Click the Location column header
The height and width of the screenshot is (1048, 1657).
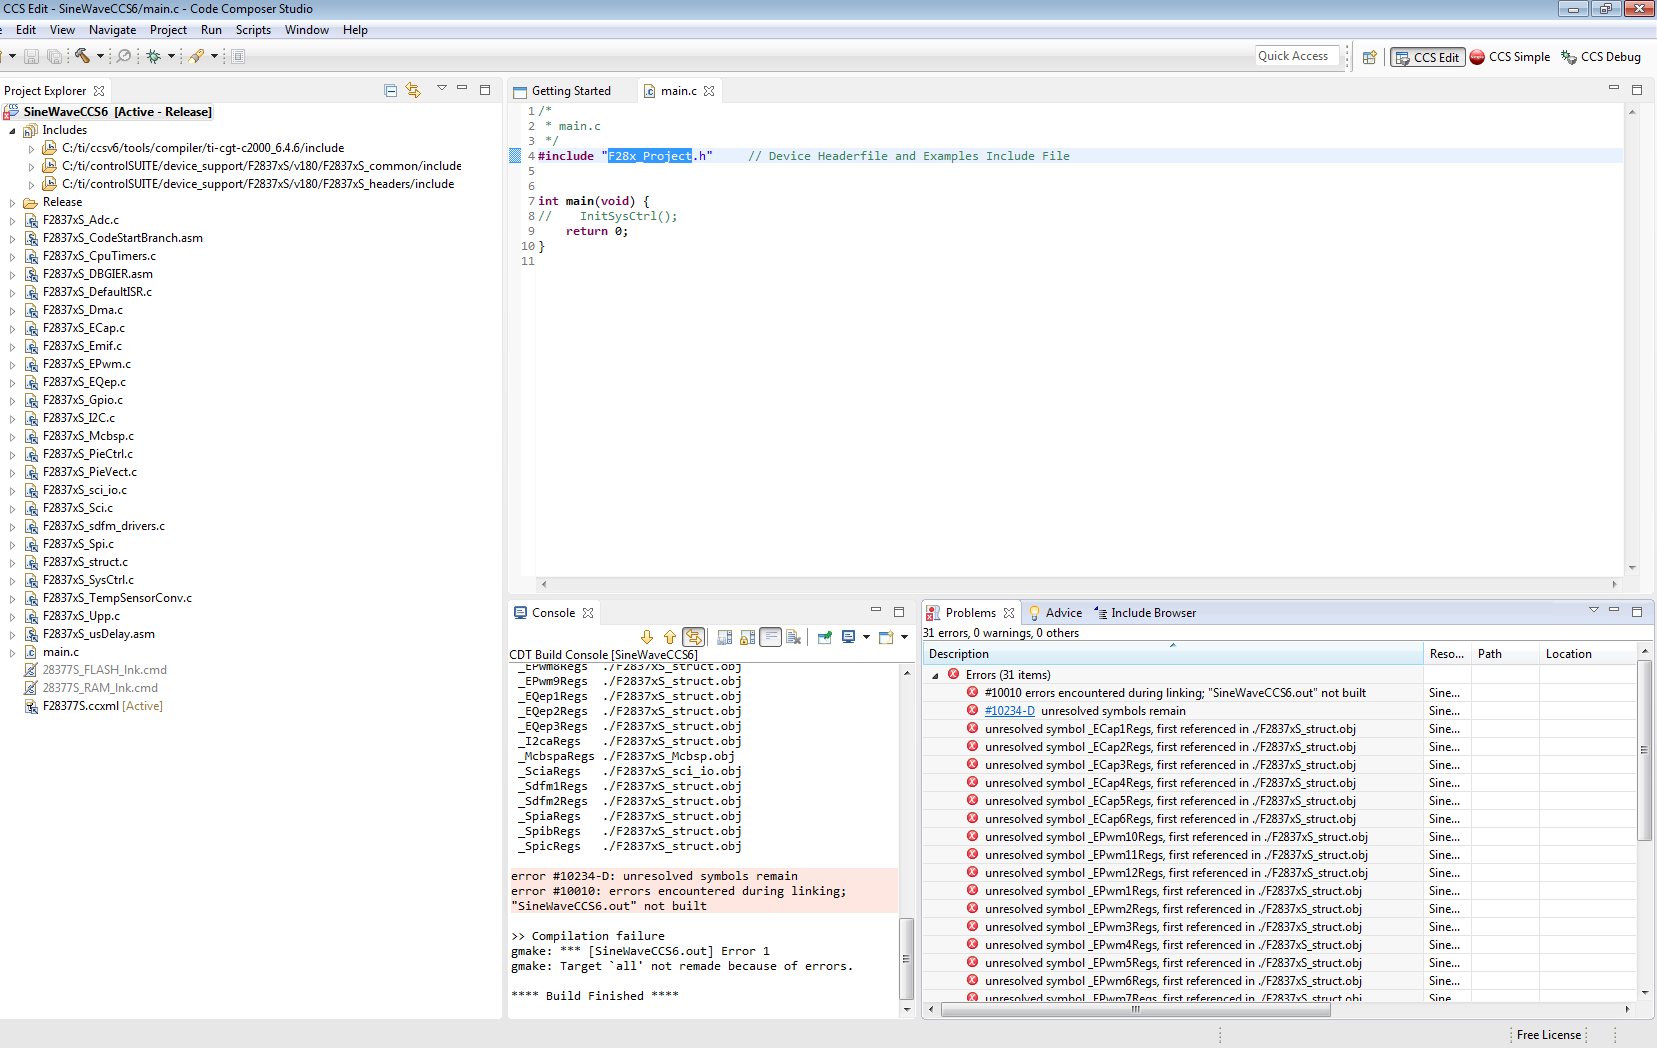(x=1588, y=654)
